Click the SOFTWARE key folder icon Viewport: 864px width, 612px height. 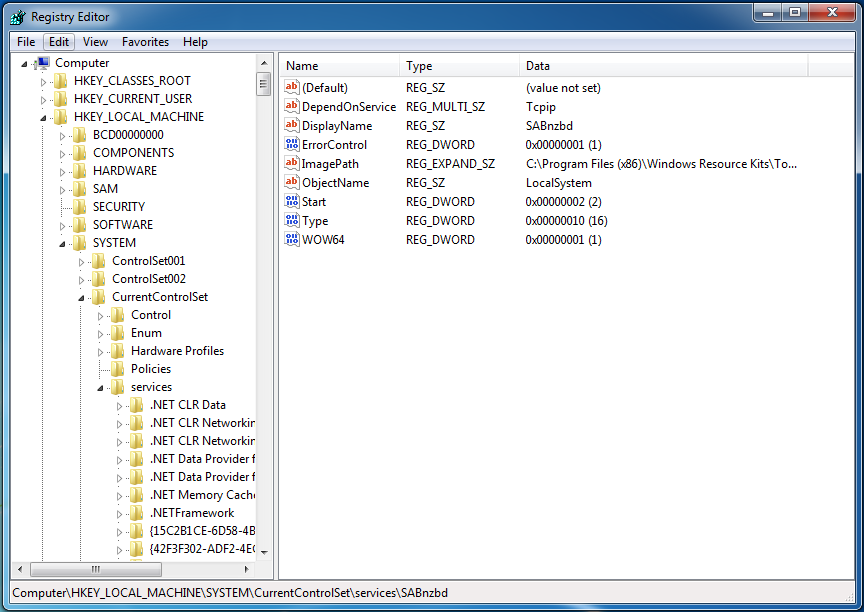click(x=80, y=225)
